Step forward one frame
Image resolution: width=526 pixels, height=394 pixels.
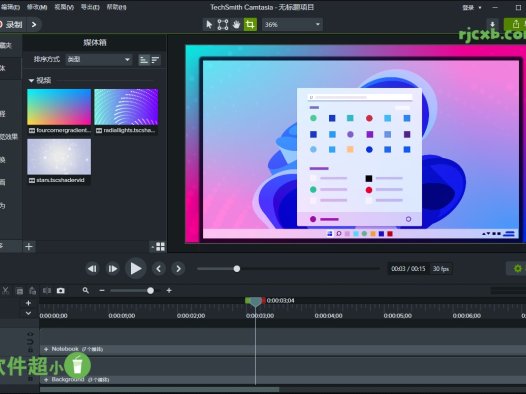tap(112, 269)
